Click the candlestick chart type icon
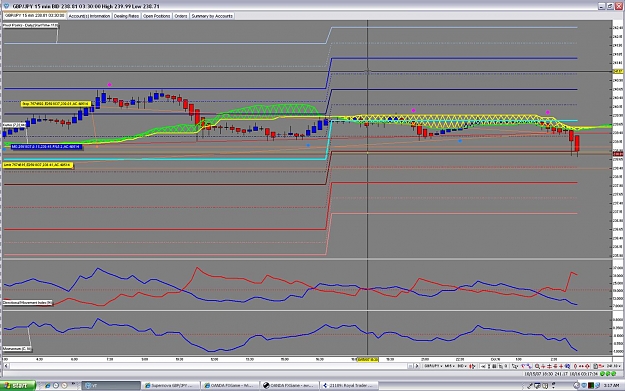 472,366
